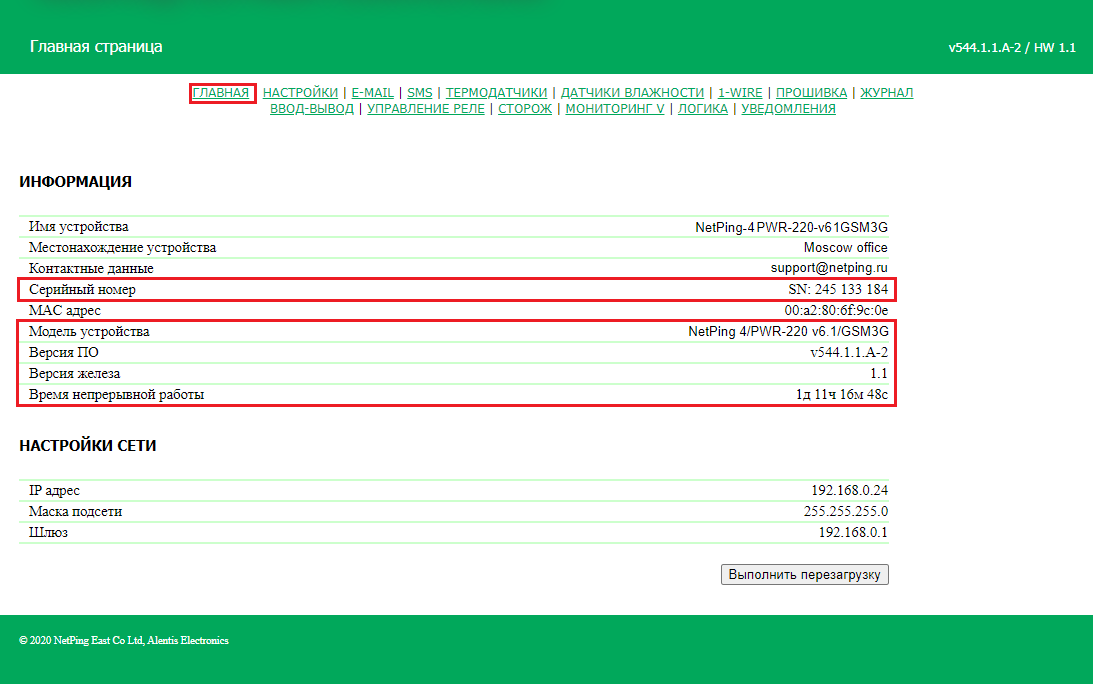Click gateway value 192.168.0.1
Viewport: 1093px width, 684px height.
853,532
